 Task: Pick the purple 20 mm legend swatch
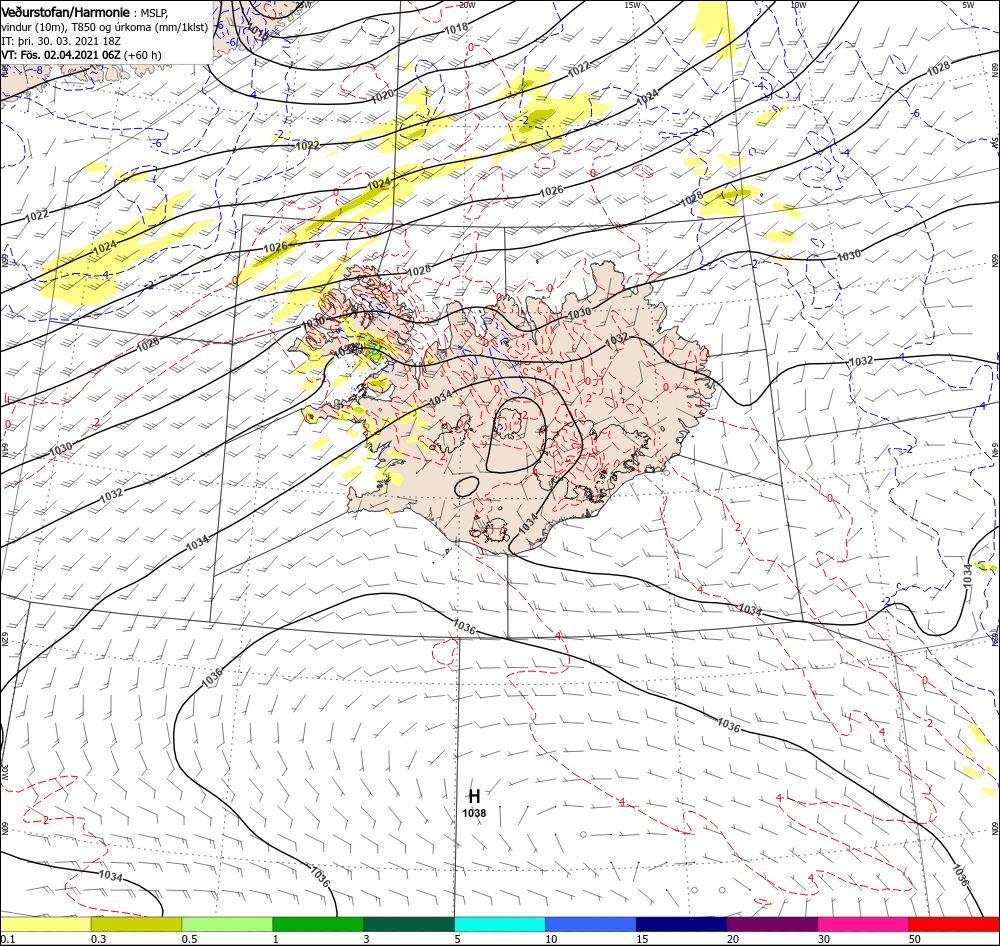click(772, 924)
